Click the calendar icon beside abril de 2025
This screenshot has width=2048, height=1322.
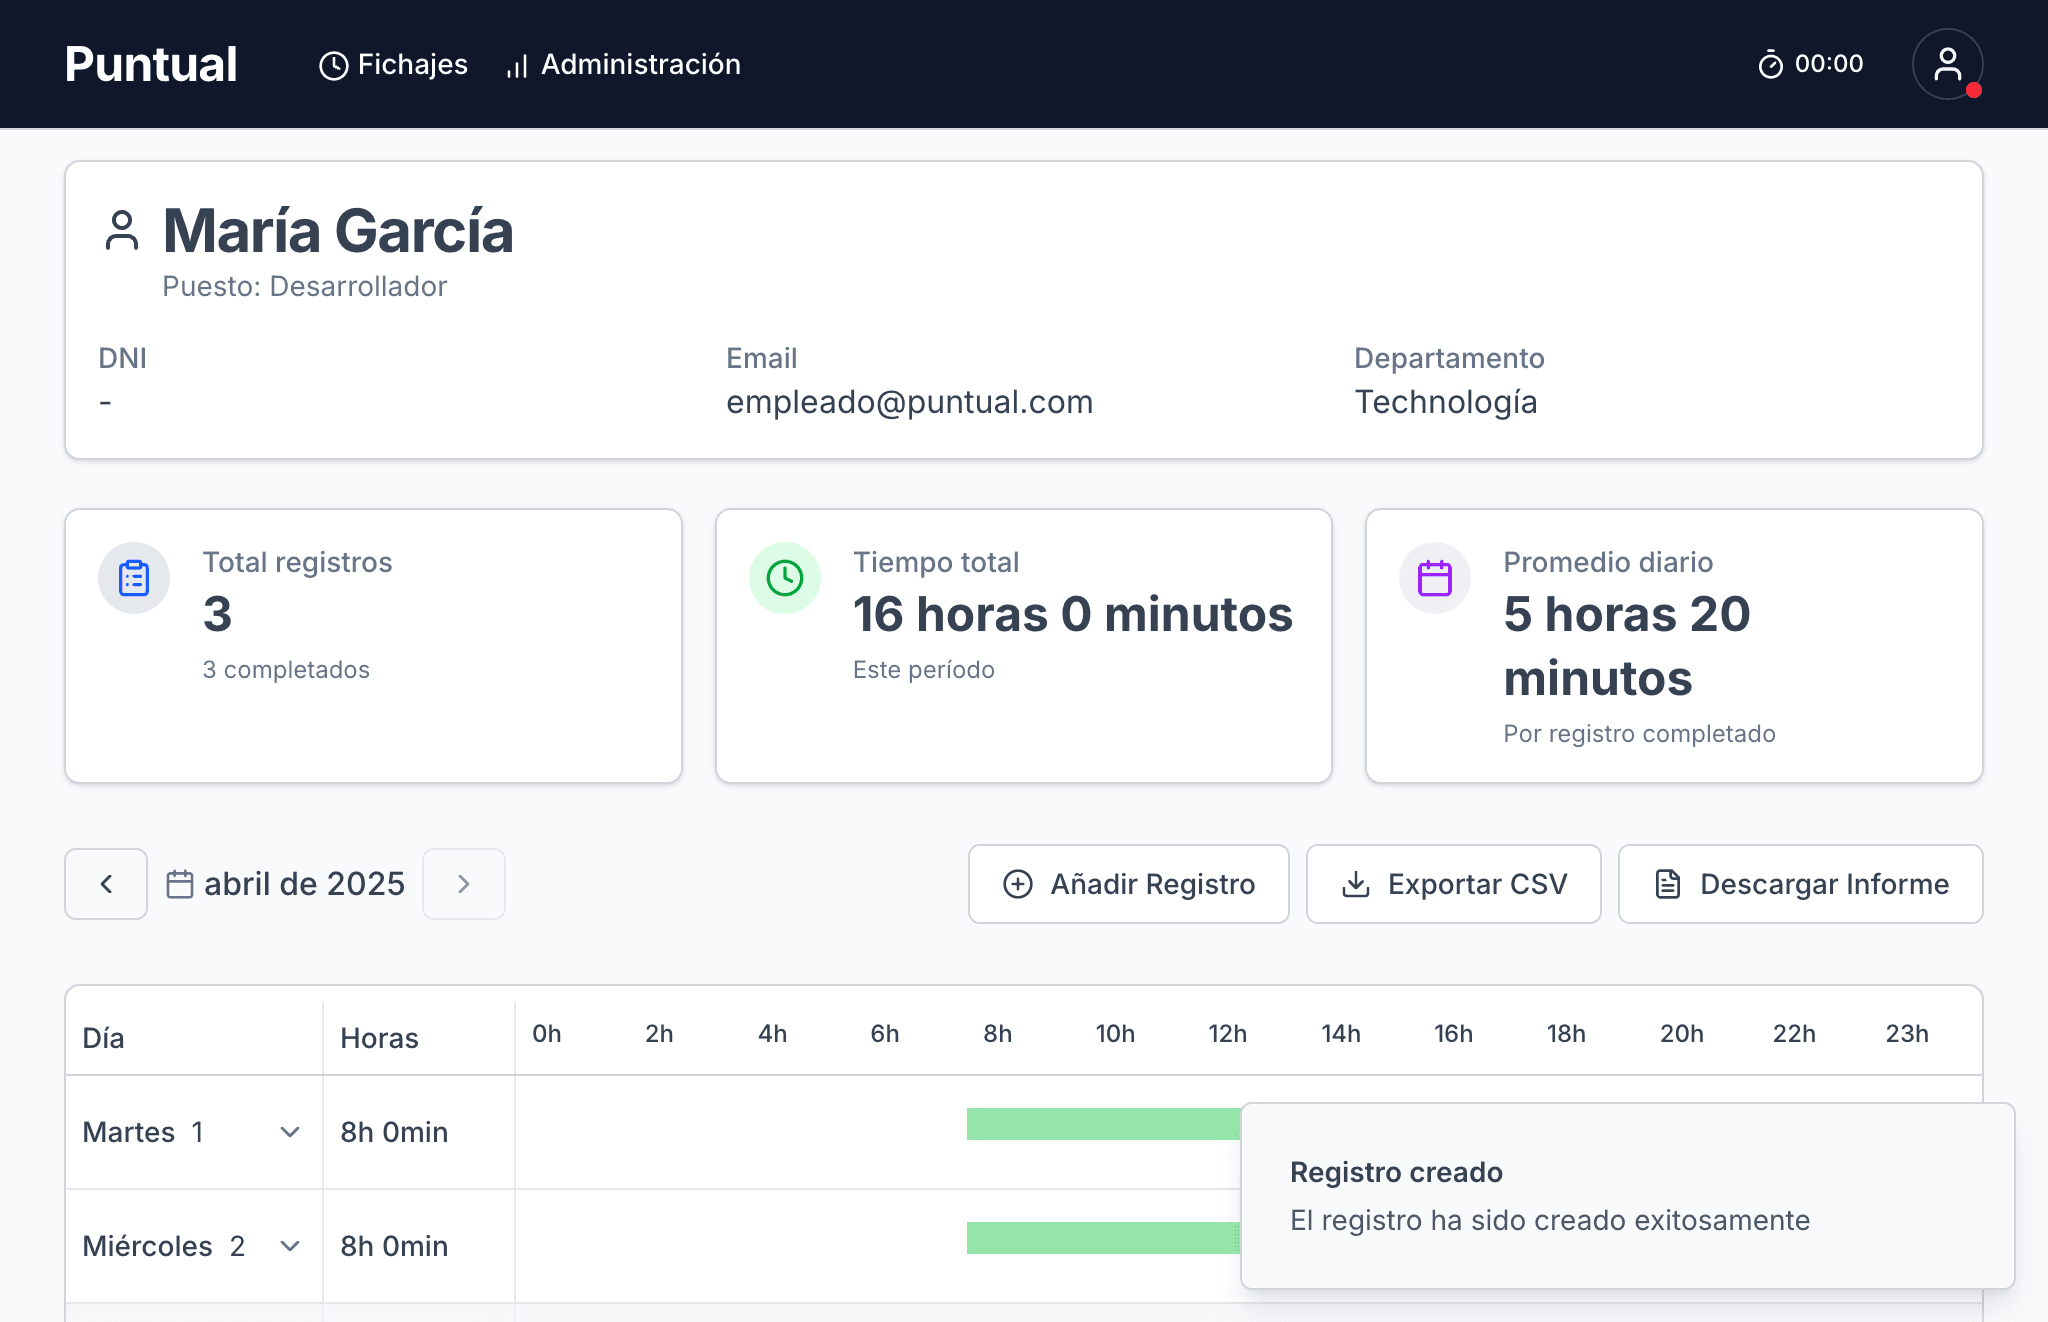[181, 884]
